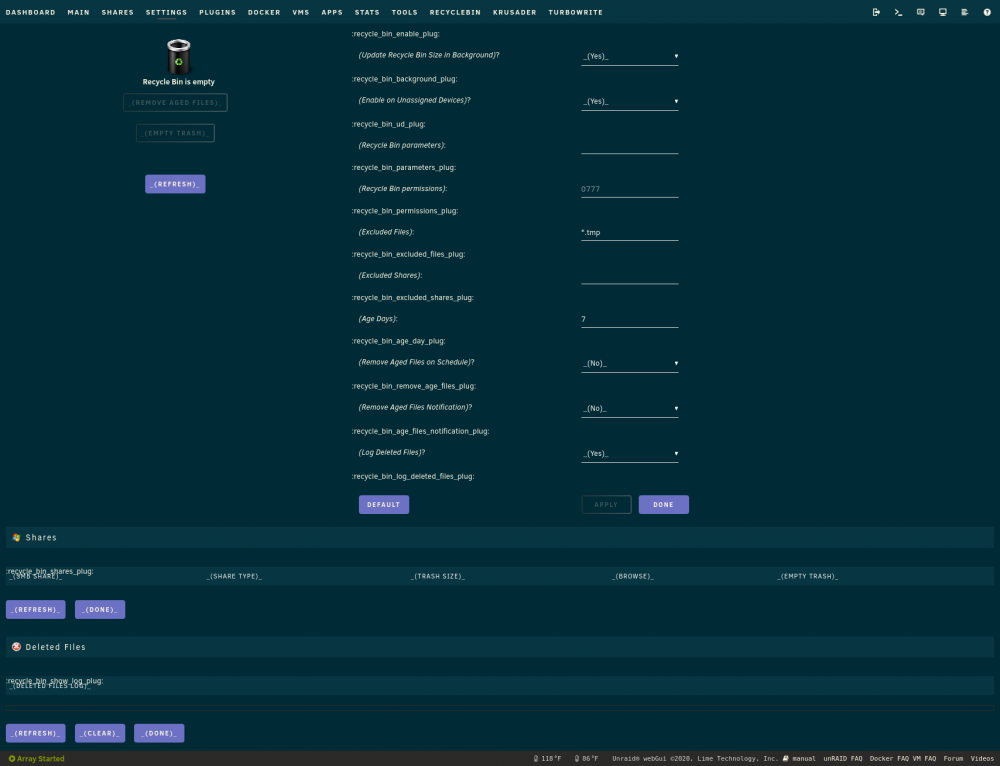
Task: Click the monitor info icon in top bar
Action: [943, 12]
